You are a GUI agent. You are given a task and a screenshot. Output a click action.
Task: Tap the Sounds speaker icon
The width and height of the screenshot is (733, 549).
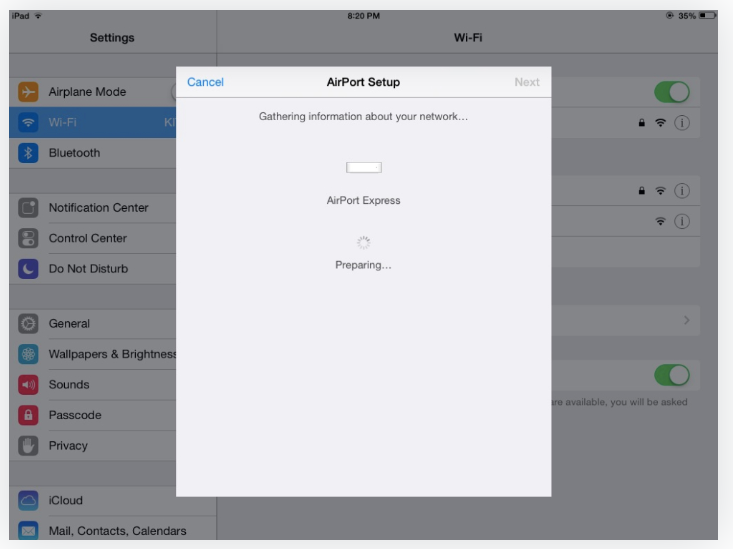point(28,384)
